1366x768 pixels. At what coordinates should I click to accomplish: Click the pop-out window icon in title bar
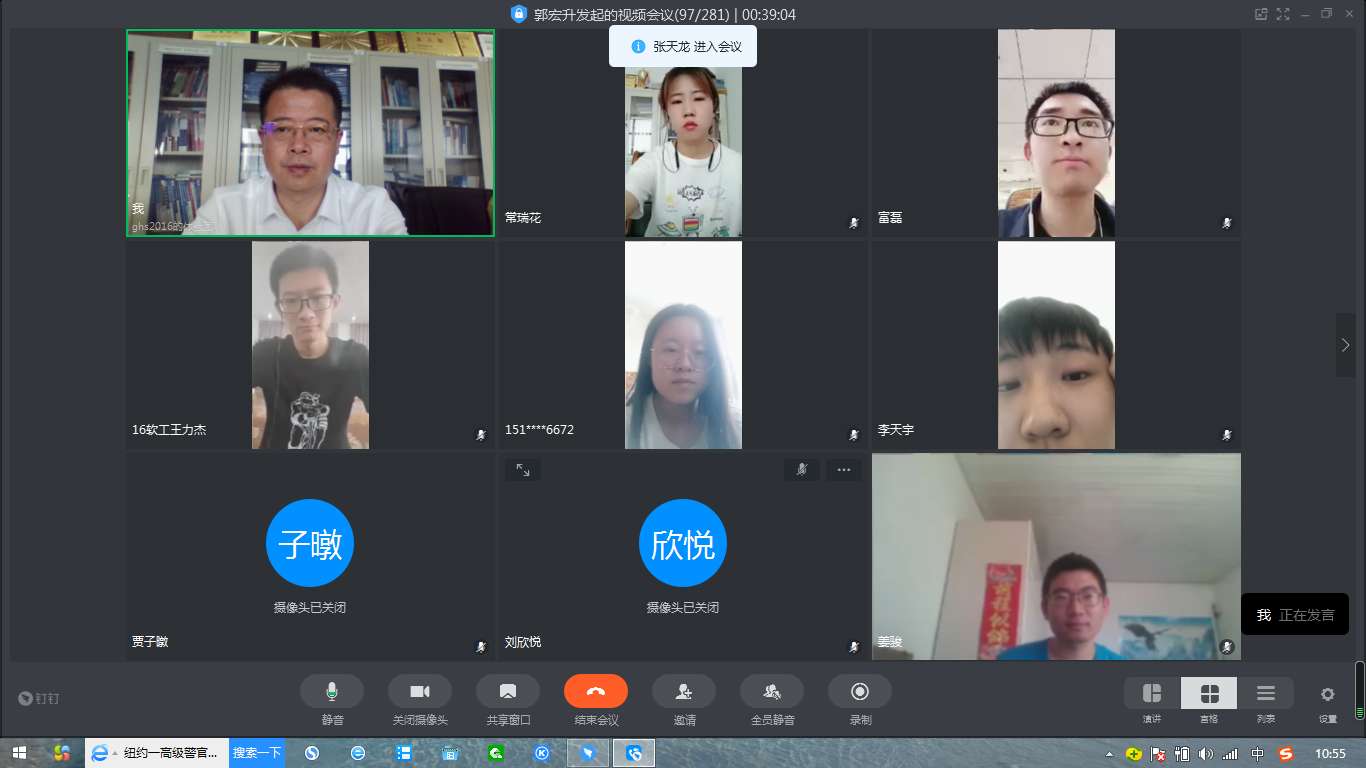1261,14
